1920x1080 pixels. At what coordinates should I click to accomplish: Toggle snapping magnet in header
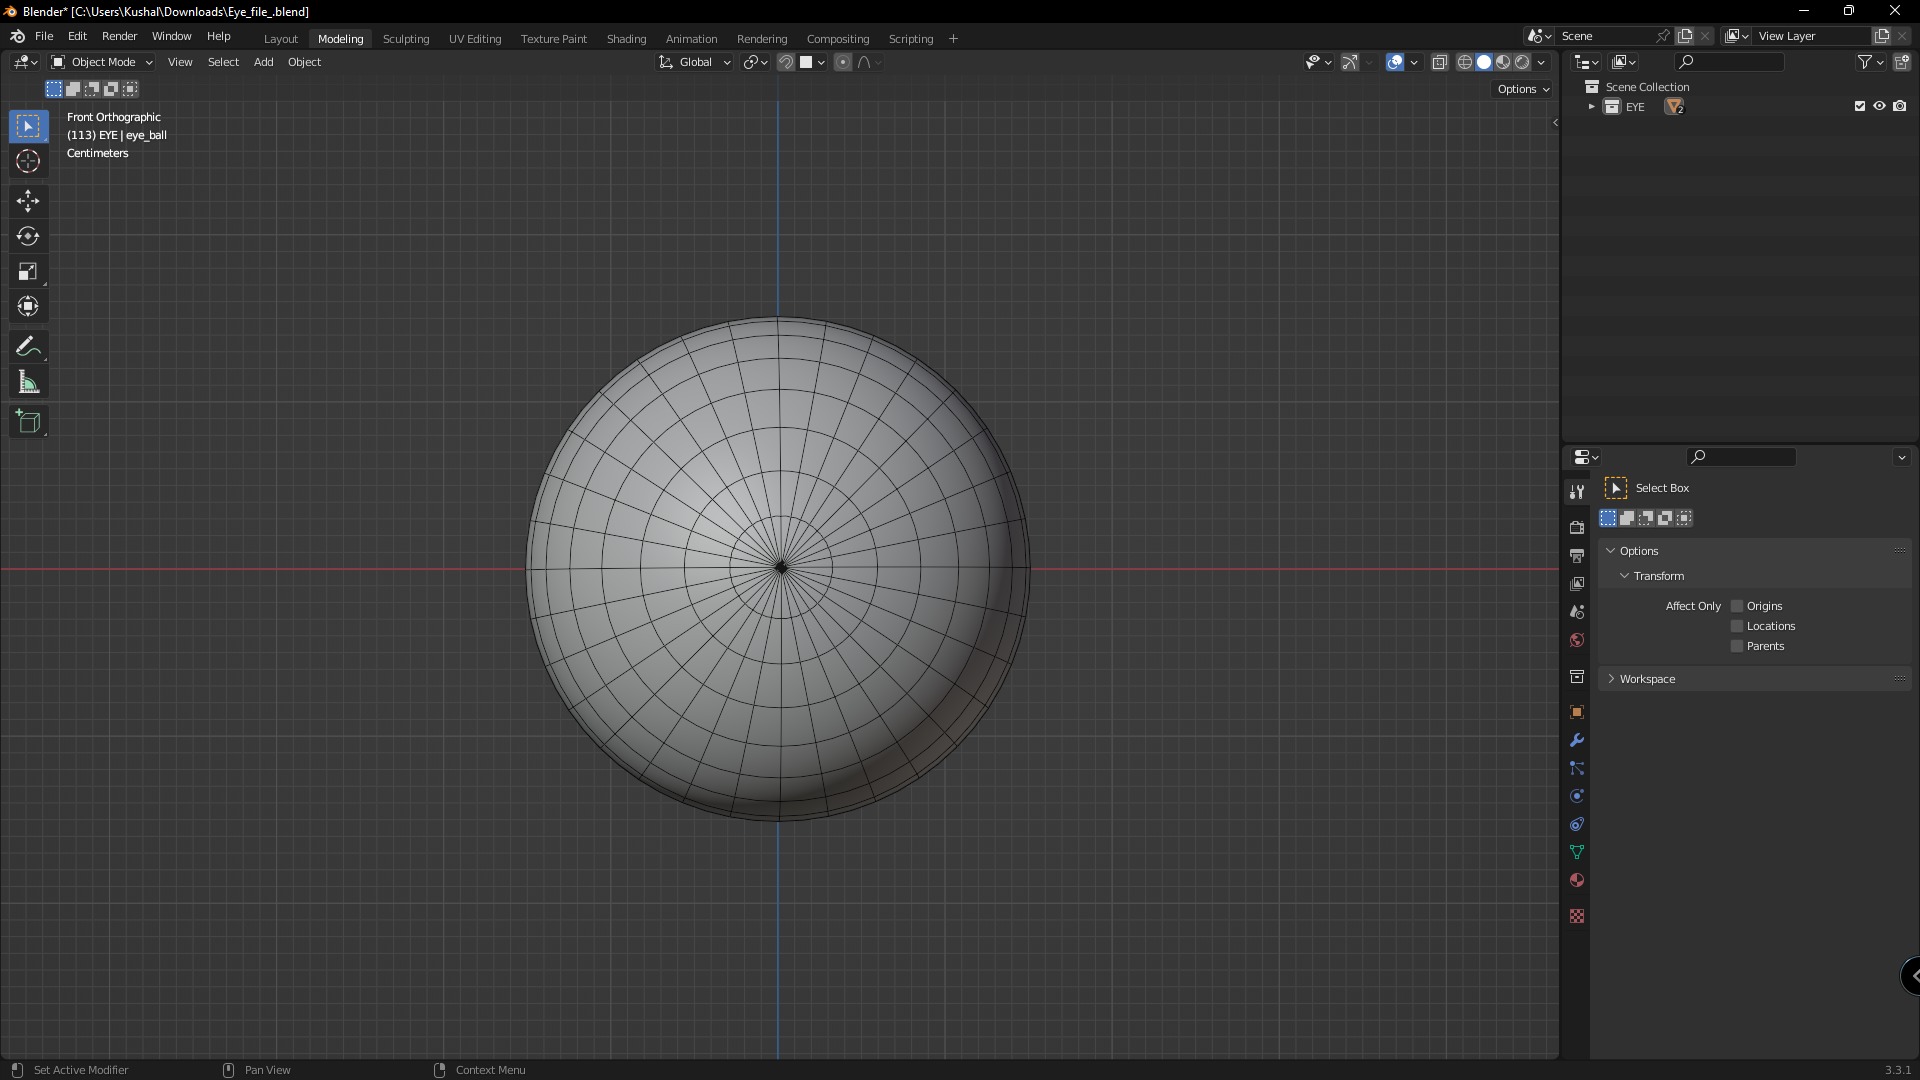[786, 62]
